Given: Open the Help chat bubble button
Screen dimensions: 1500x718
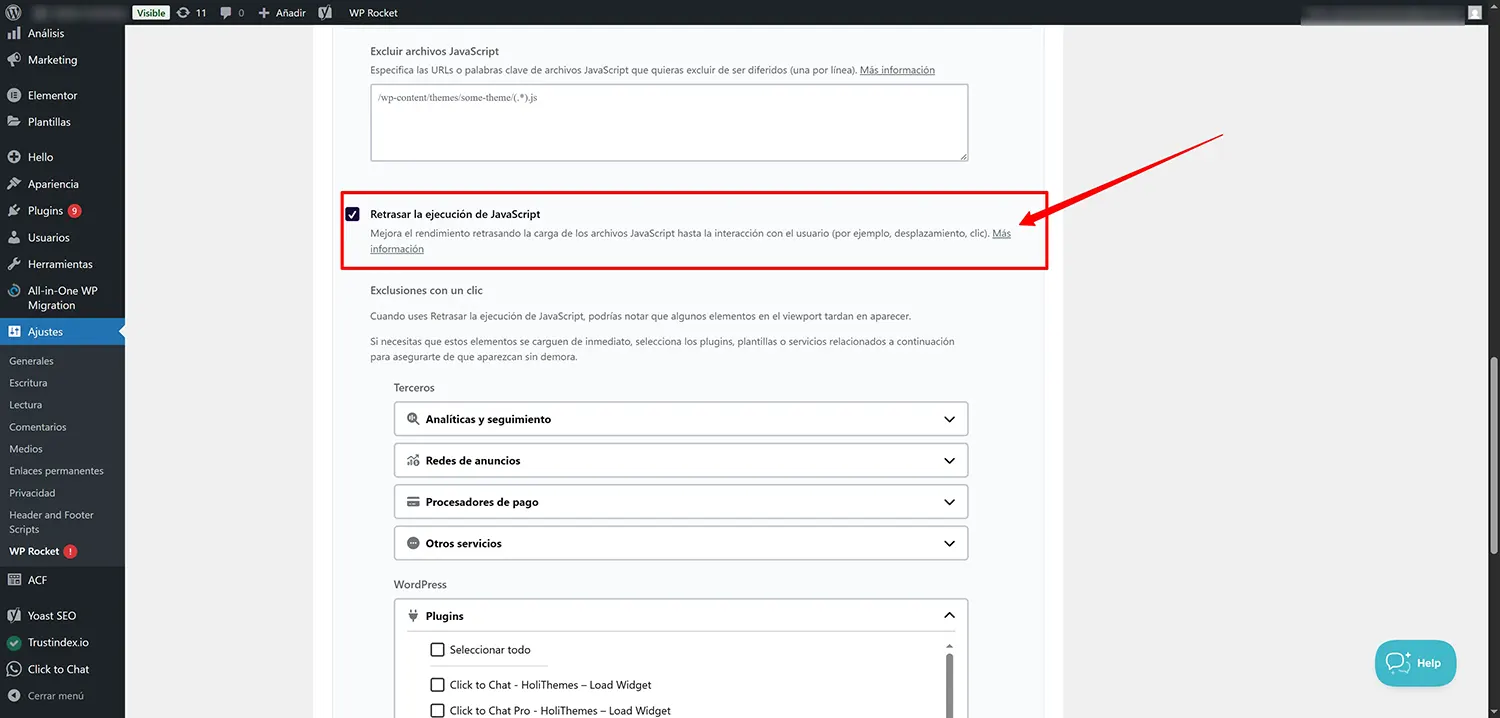Looking at the screenshot, I should [1415, 663].
